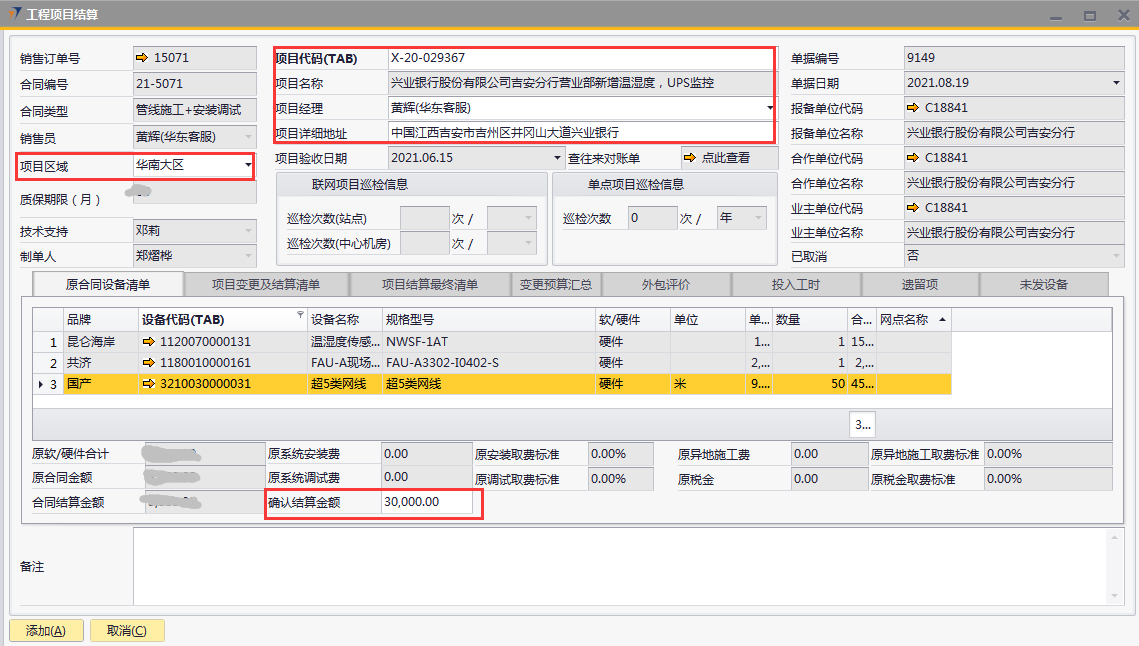Click link arrow next to 点此查看
The image size is (1139, 646).
click(689, 158)
